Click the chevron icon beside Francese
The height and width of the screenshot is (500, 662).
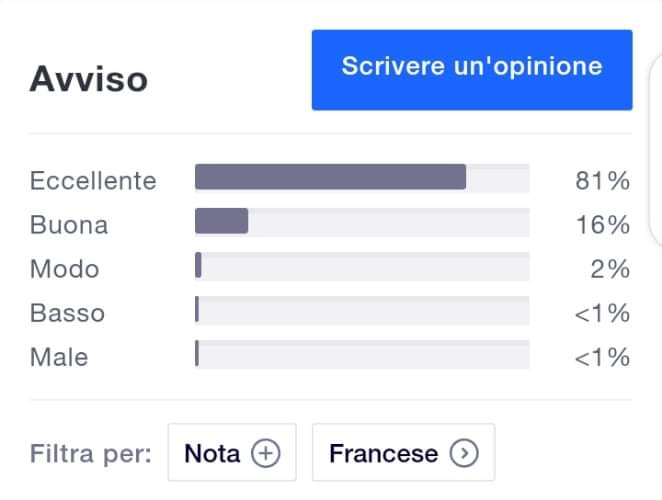[463, 454]
